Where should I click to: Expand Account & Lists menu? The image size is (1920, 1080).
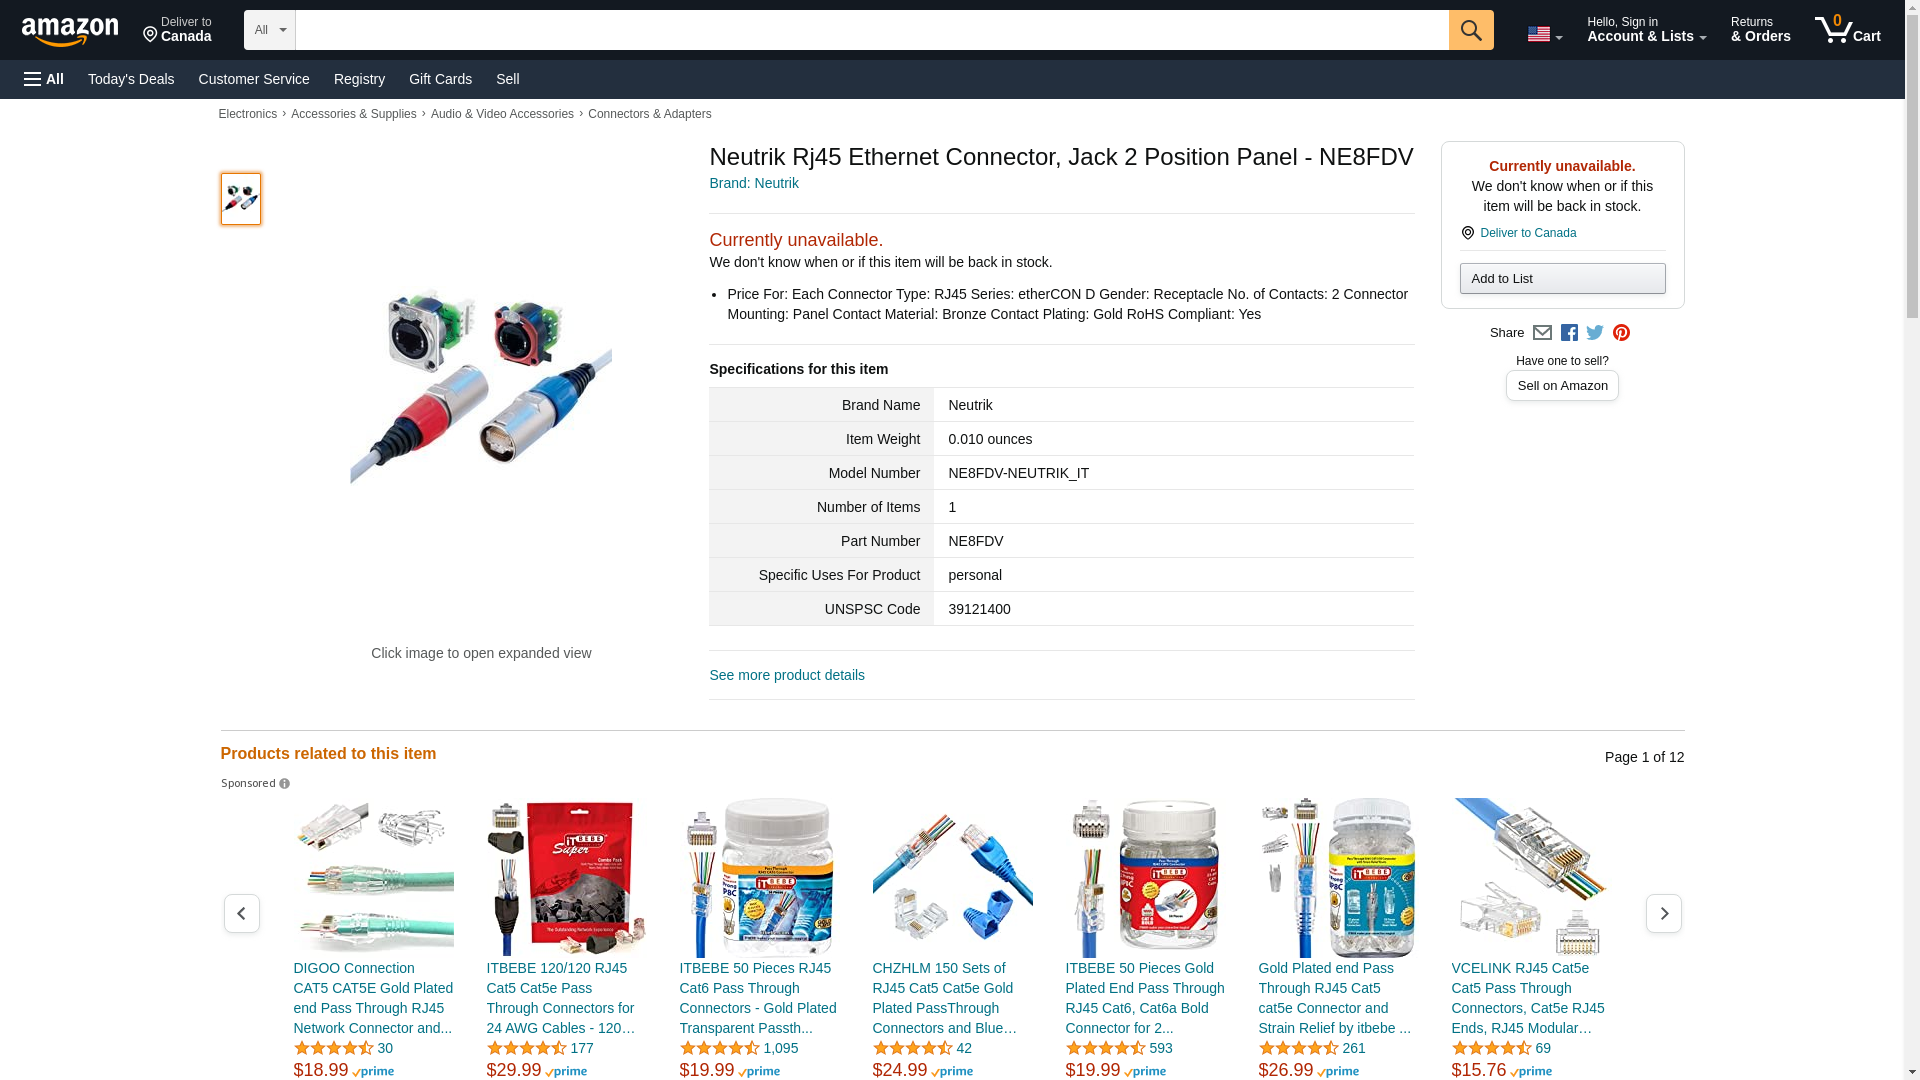coord(1646,30)
